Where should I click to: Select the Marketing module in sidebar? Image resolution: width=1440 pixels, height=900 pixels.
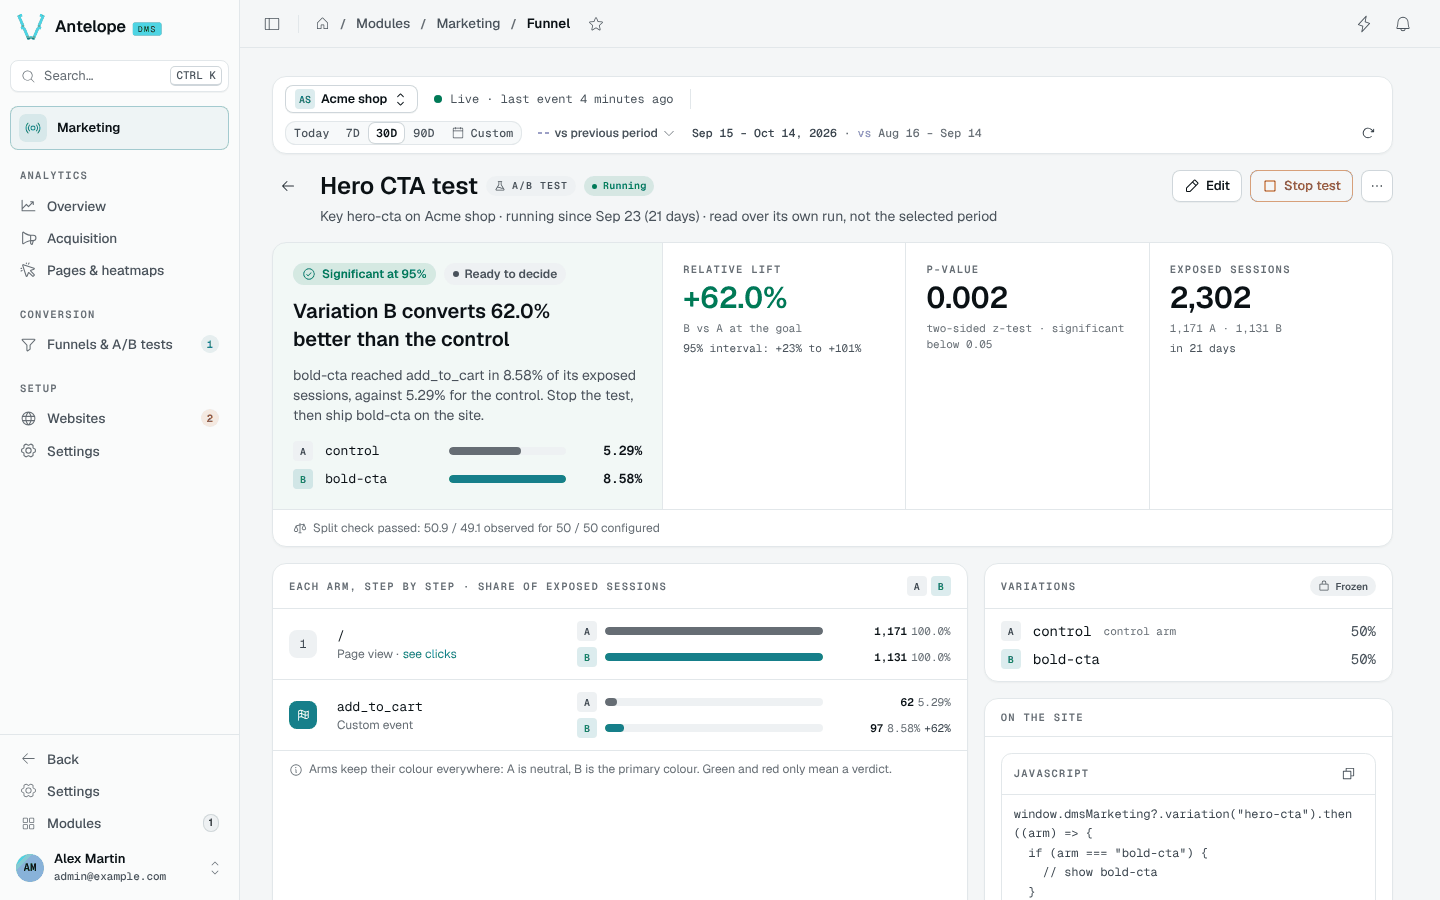pos(119,128)
